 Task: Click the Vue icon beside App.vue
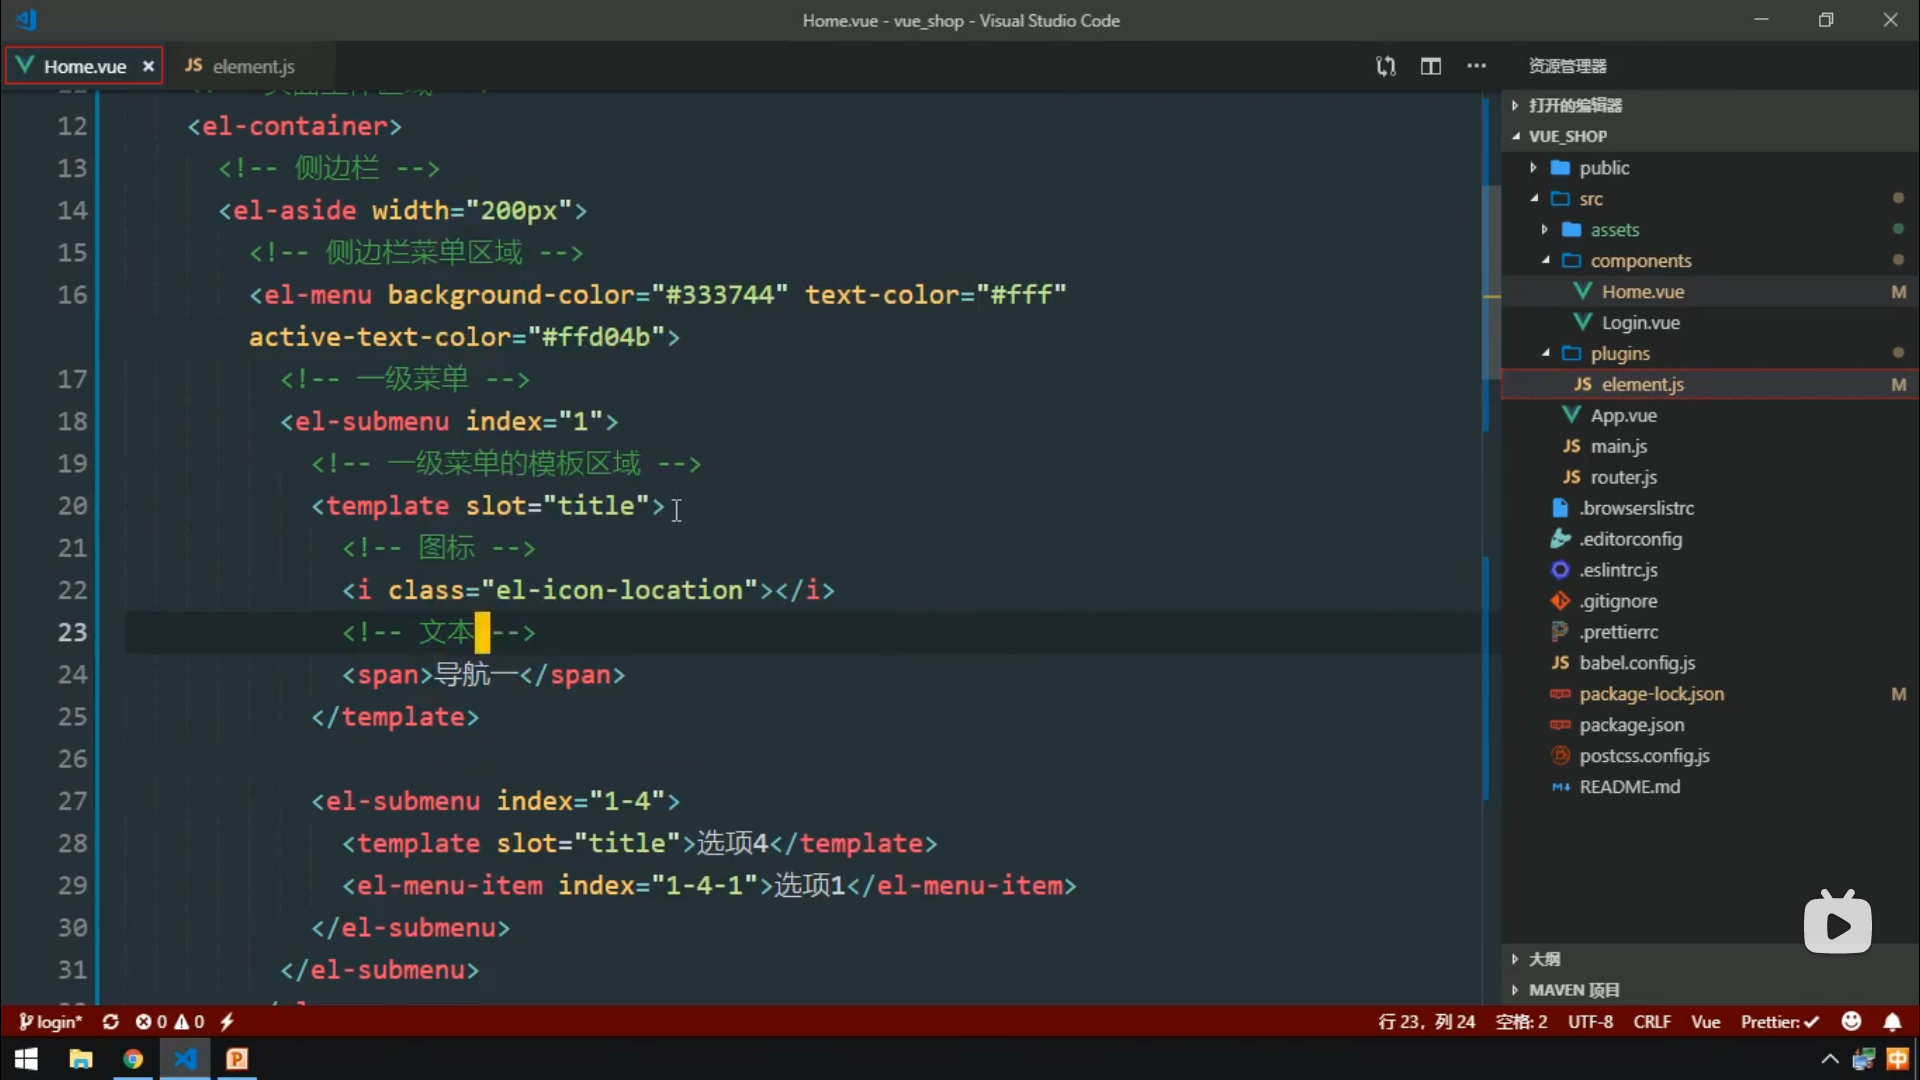1571,415
